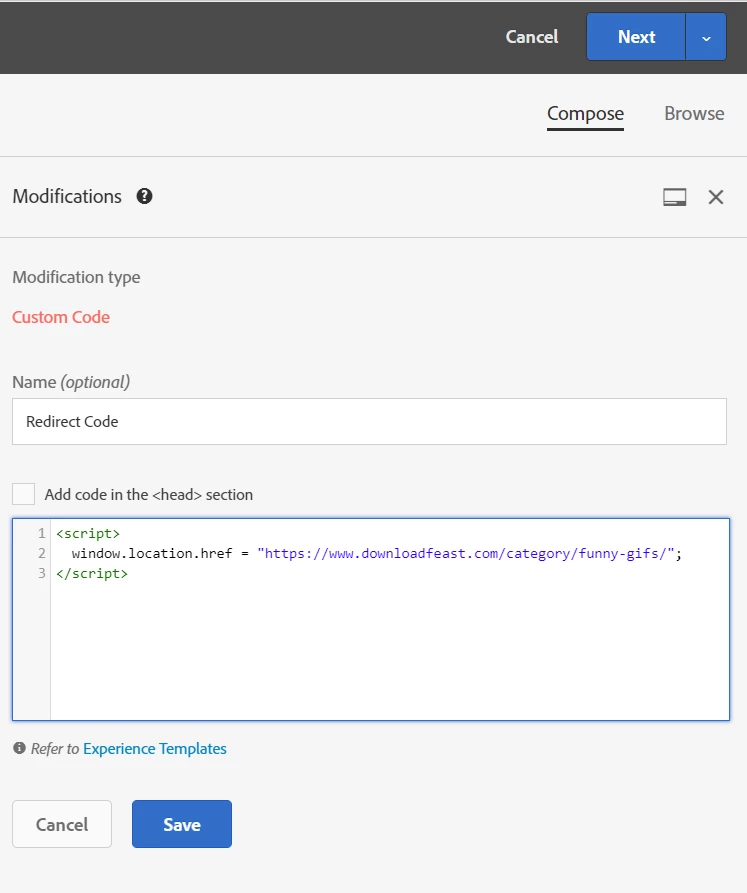The image size is (747, 893).
Task: Click the Custom Code modification type text
Action: coord(61,317)
